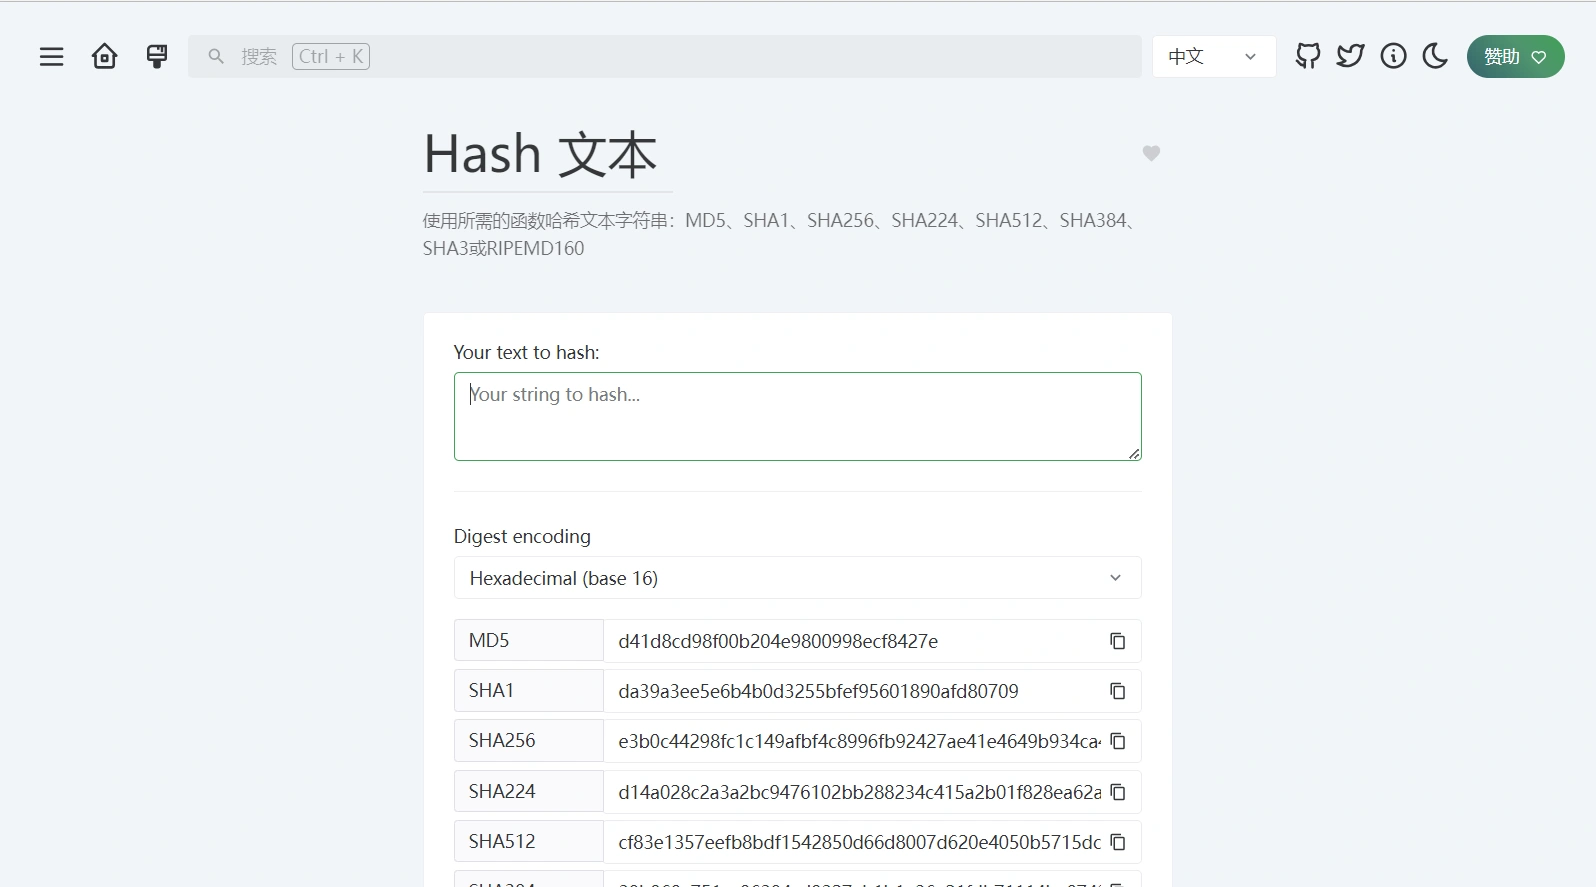Copy the SHA512 hash value
The image size is (1596, 887).
(x=1117, y=842)
